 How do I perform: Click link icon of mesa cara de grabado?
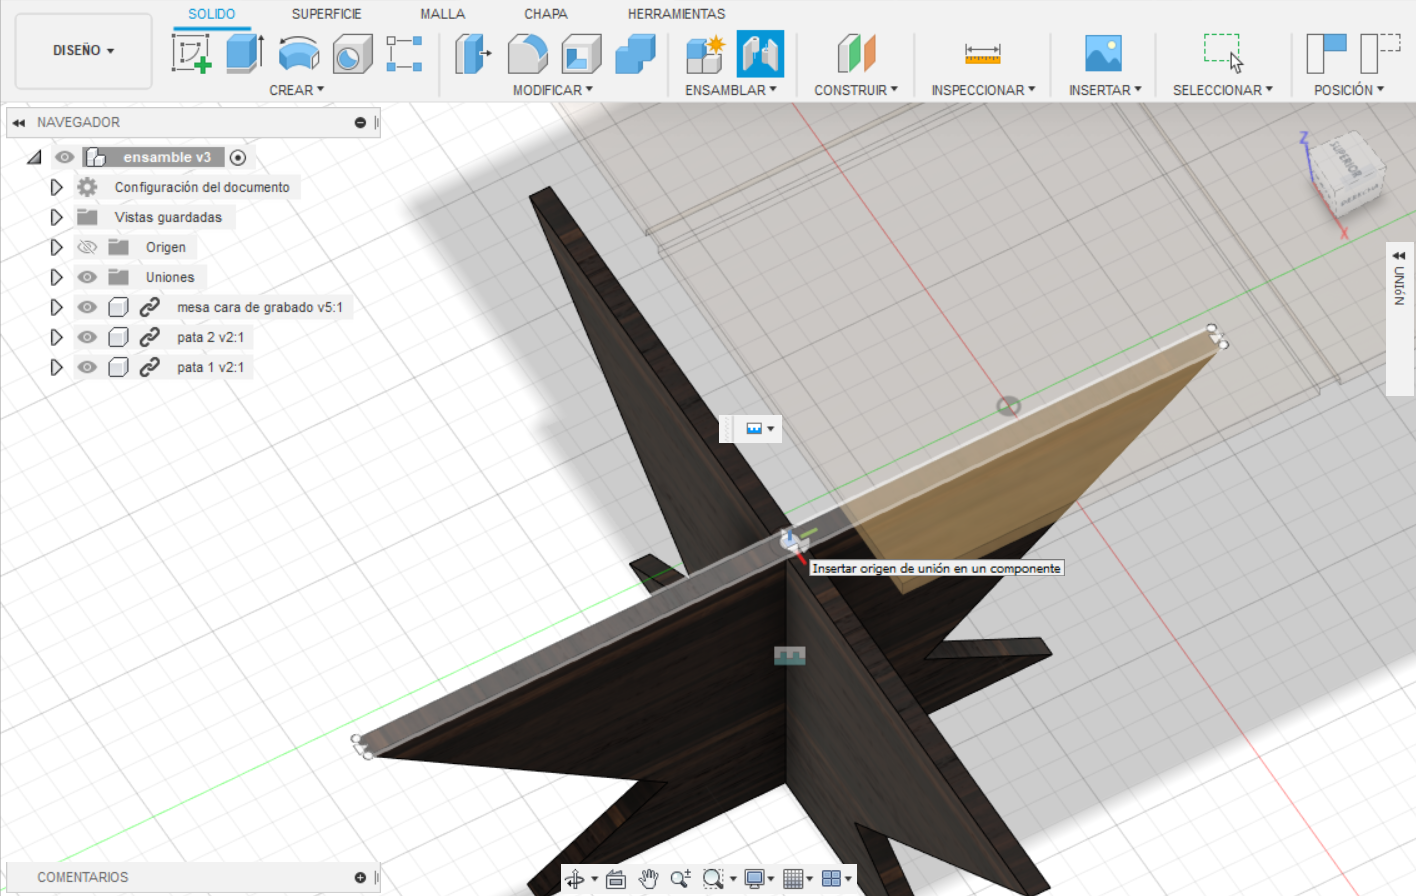point(150,307)
